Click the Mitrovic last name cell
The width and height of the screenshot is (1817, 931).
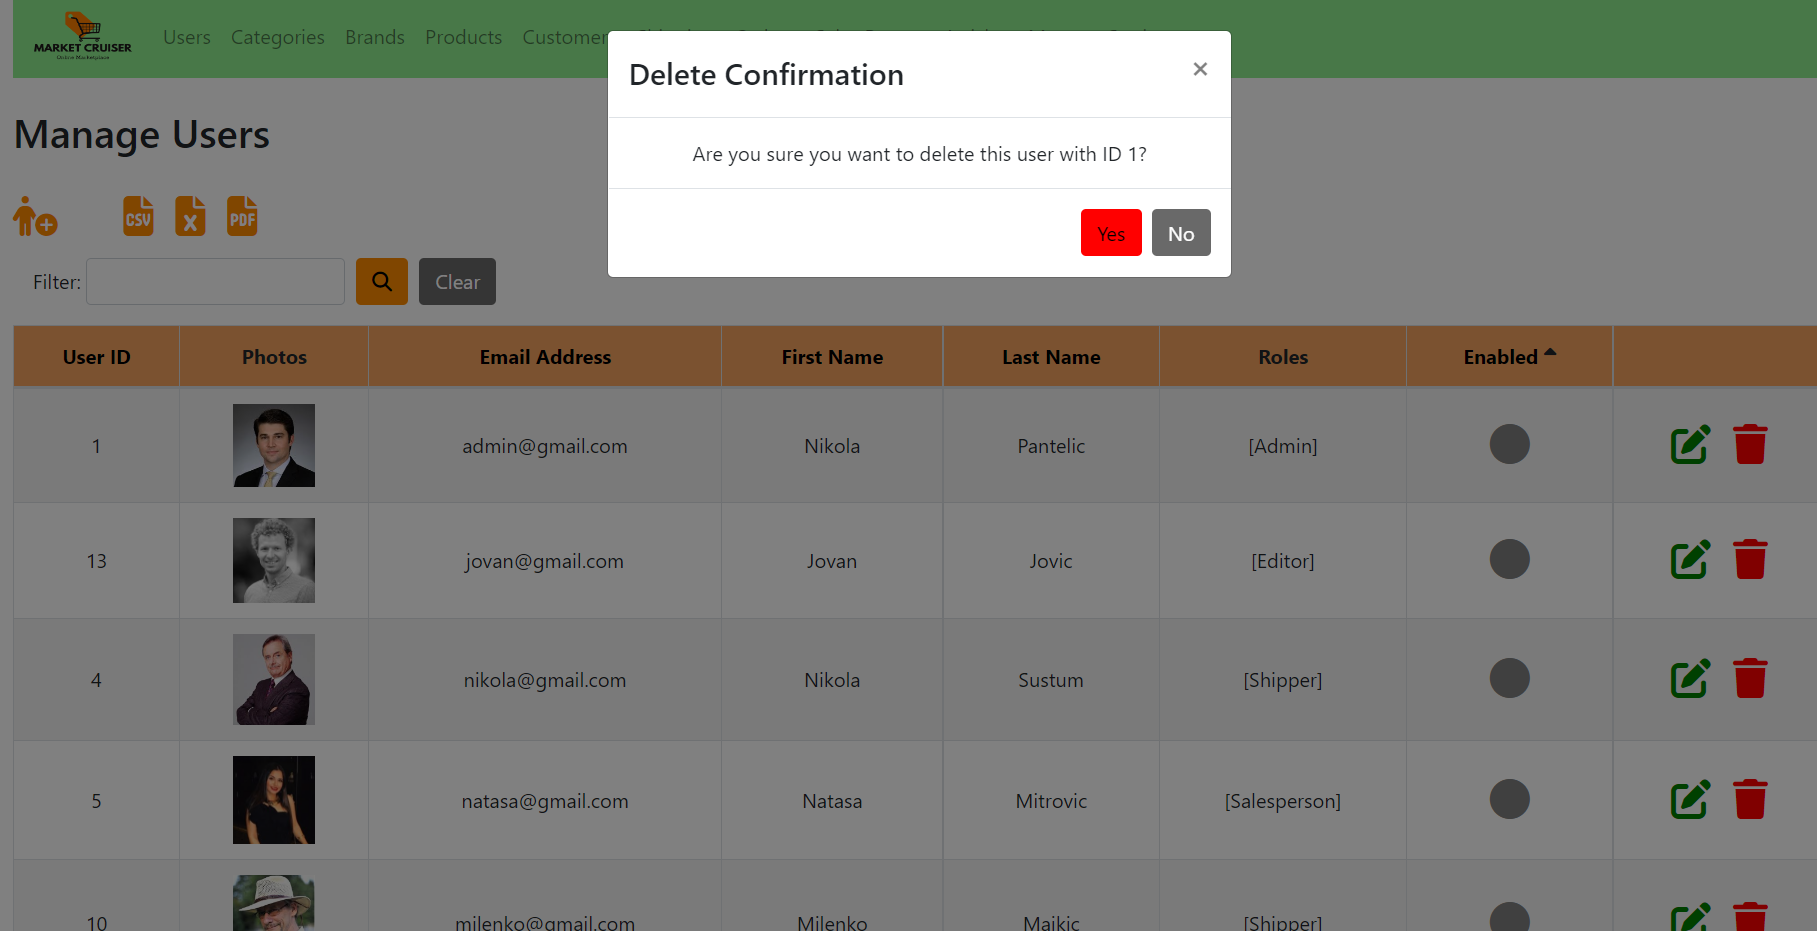coord(1051,801)
